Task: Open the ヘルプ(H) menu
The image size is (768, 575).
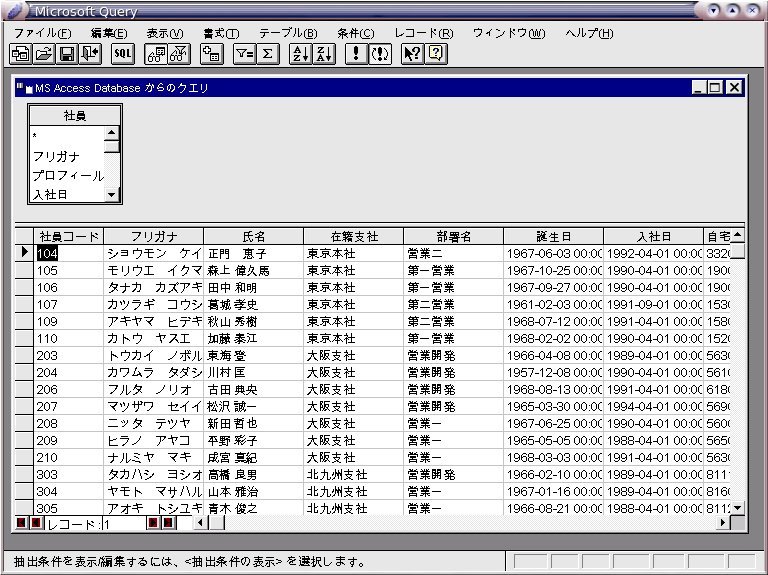Action: 589,33
